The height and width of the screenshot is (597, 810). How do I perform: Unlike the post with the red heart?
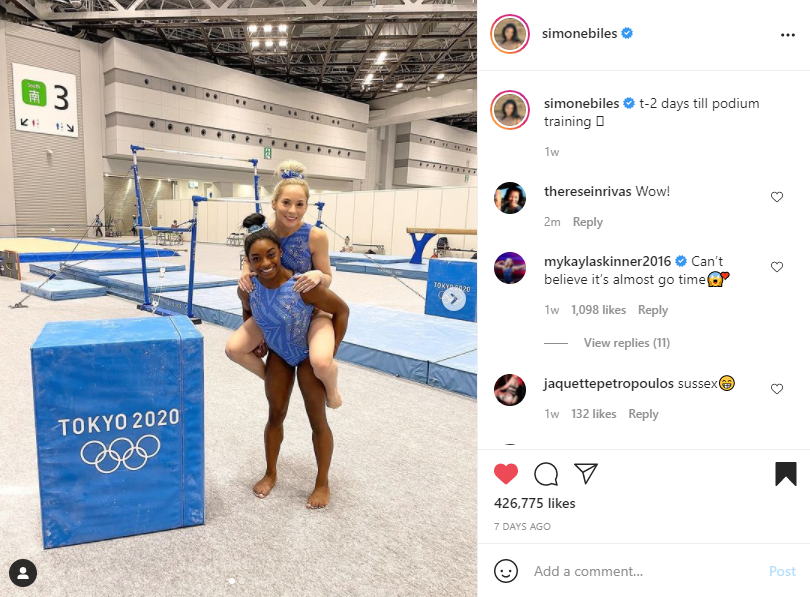coord(506,474)
